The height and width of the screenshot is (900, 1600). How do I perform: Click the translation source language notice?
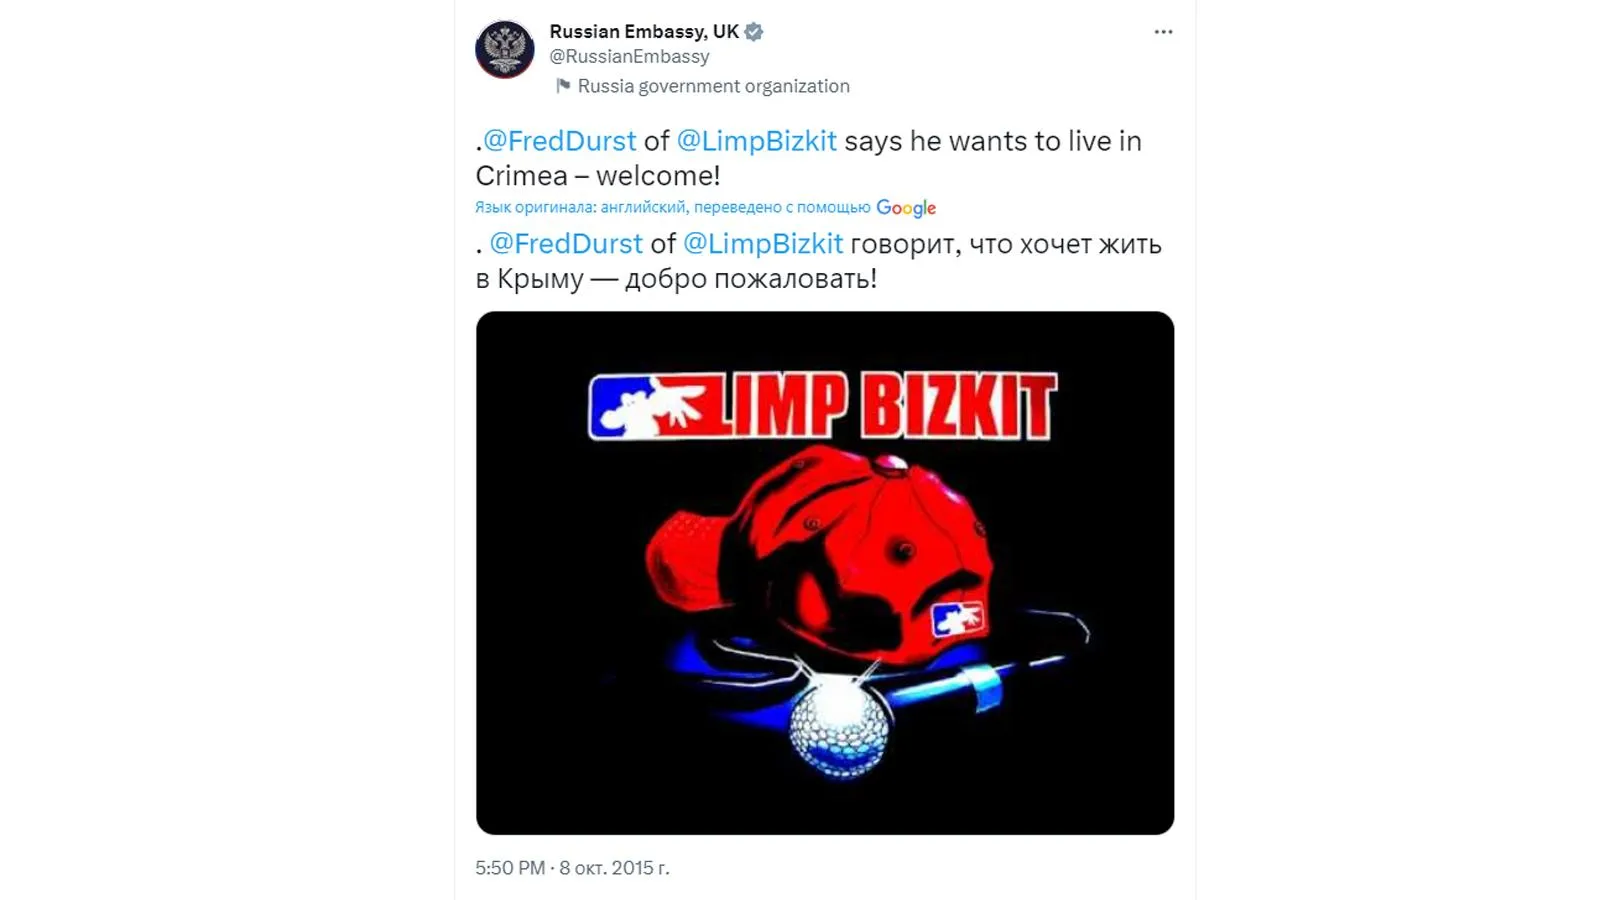point(673,207)
